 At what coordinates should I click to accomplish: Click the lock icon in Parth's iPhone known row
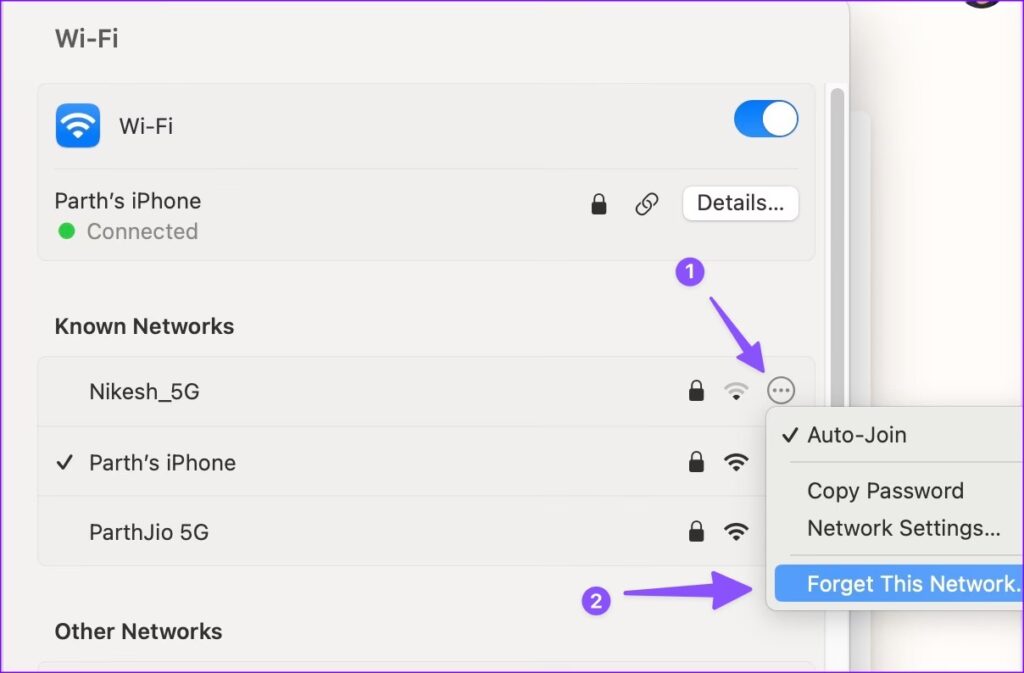696,462
